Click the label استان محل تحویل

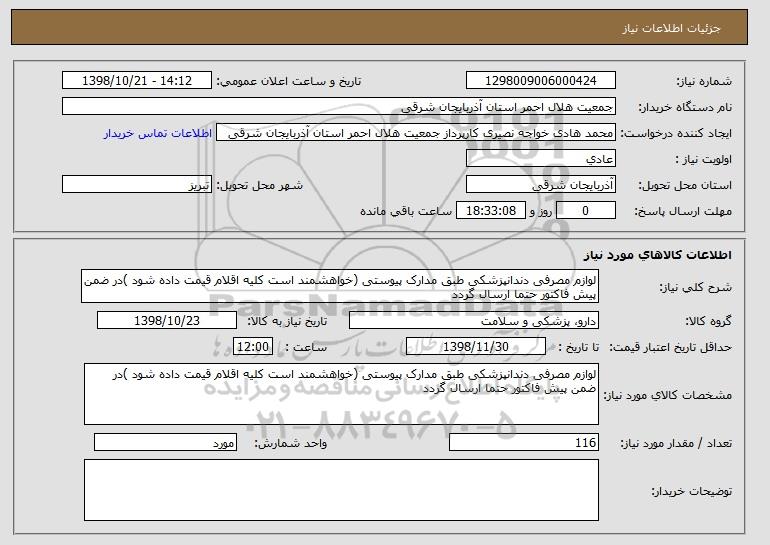(685, 186)
